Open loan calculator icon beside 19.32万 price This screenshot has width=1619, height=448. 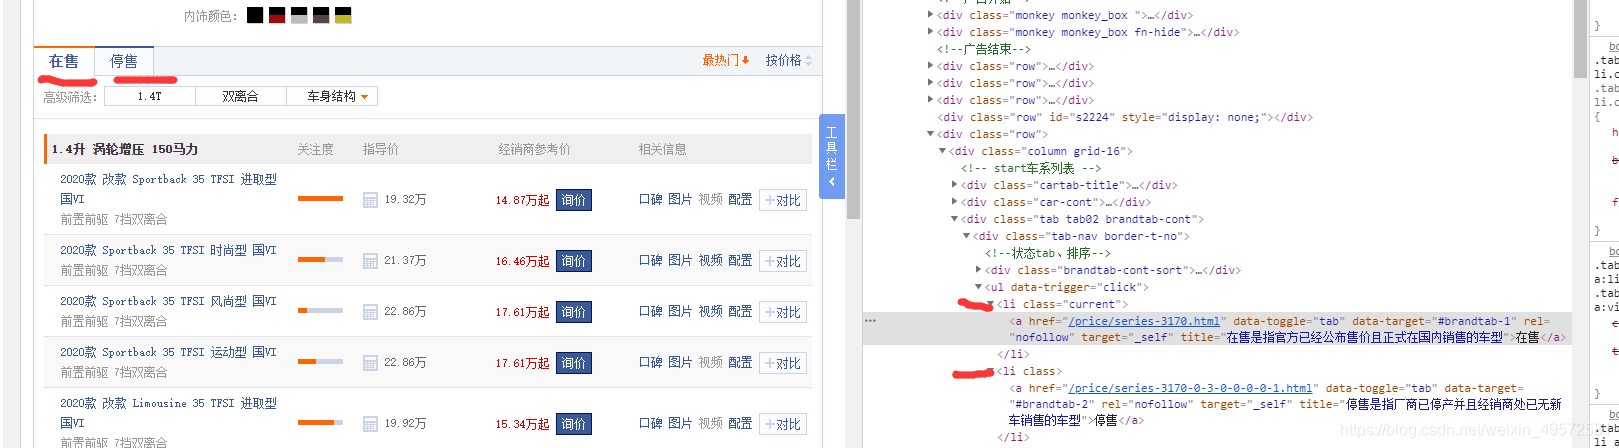[x=370, y=200]
